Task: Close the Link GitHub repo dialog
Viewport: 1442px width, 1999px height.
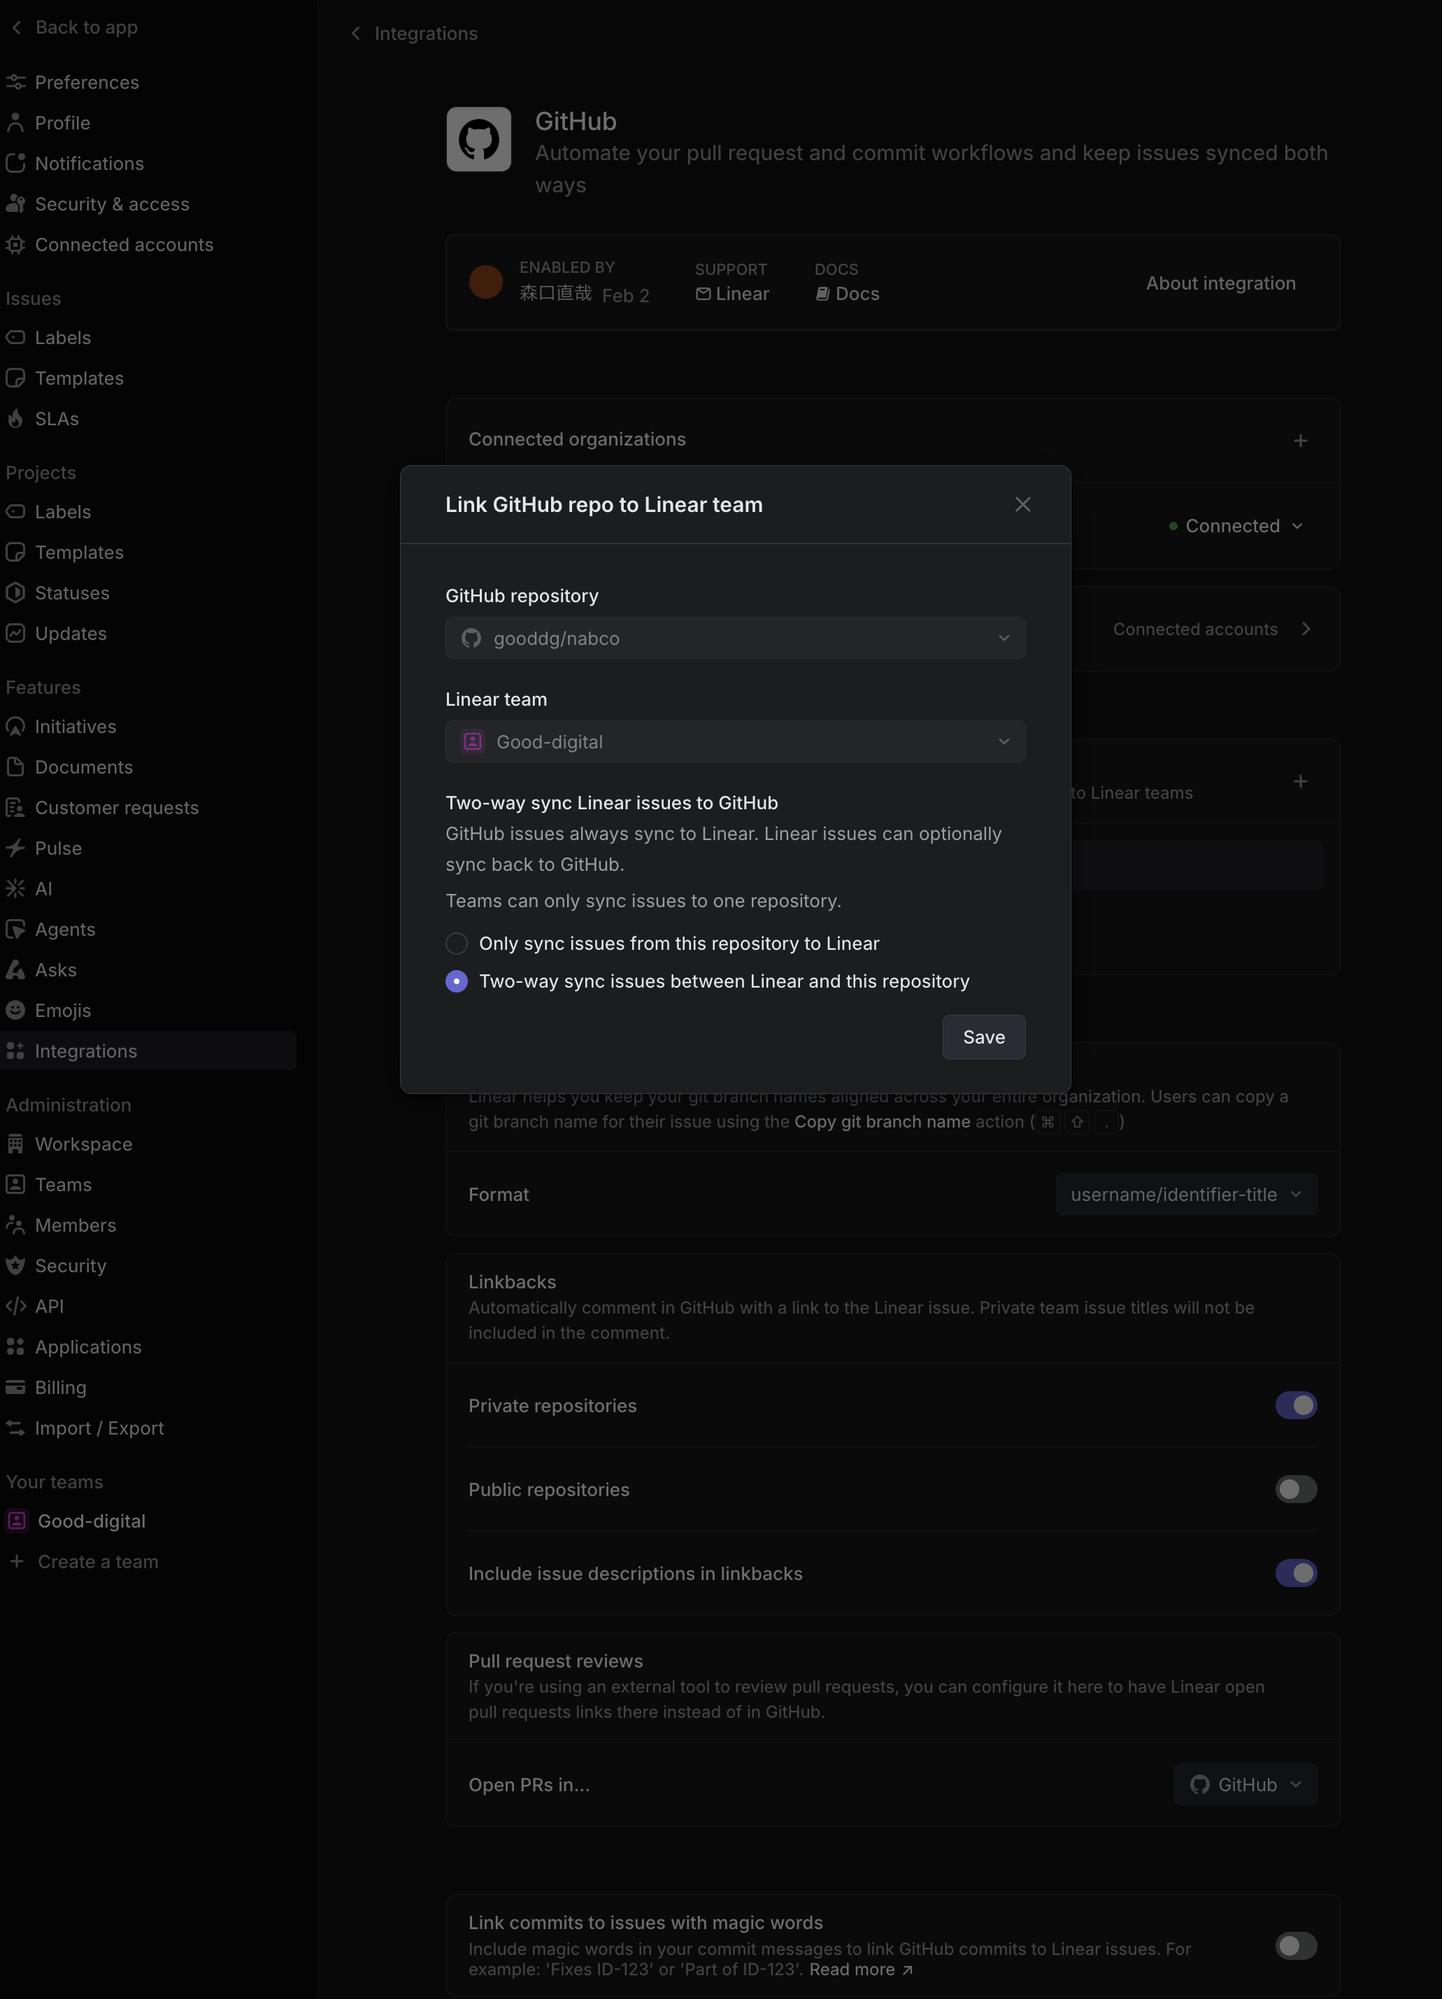Action: (x=1022, y=505)
